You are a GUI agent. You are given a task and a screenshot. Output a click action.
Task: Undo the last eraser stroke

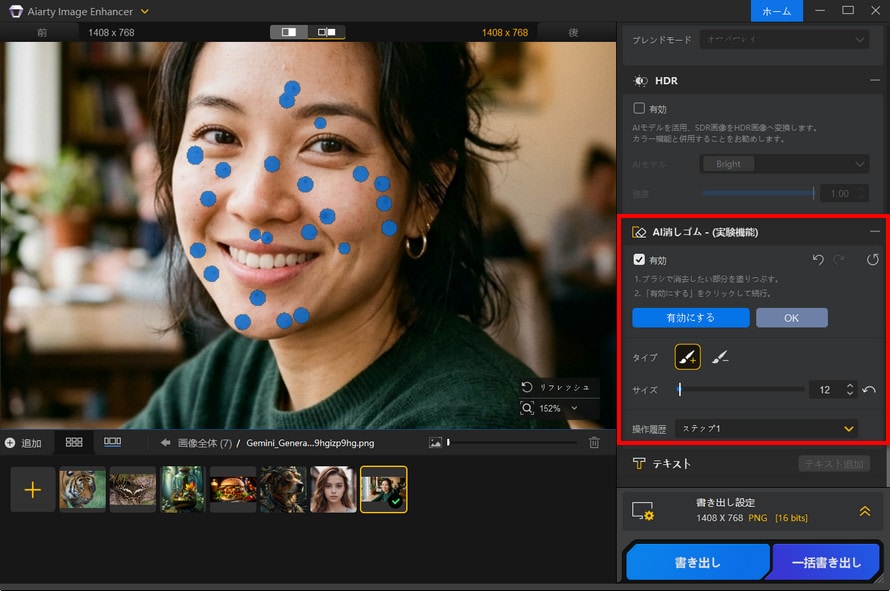click(x=818, y=260)
